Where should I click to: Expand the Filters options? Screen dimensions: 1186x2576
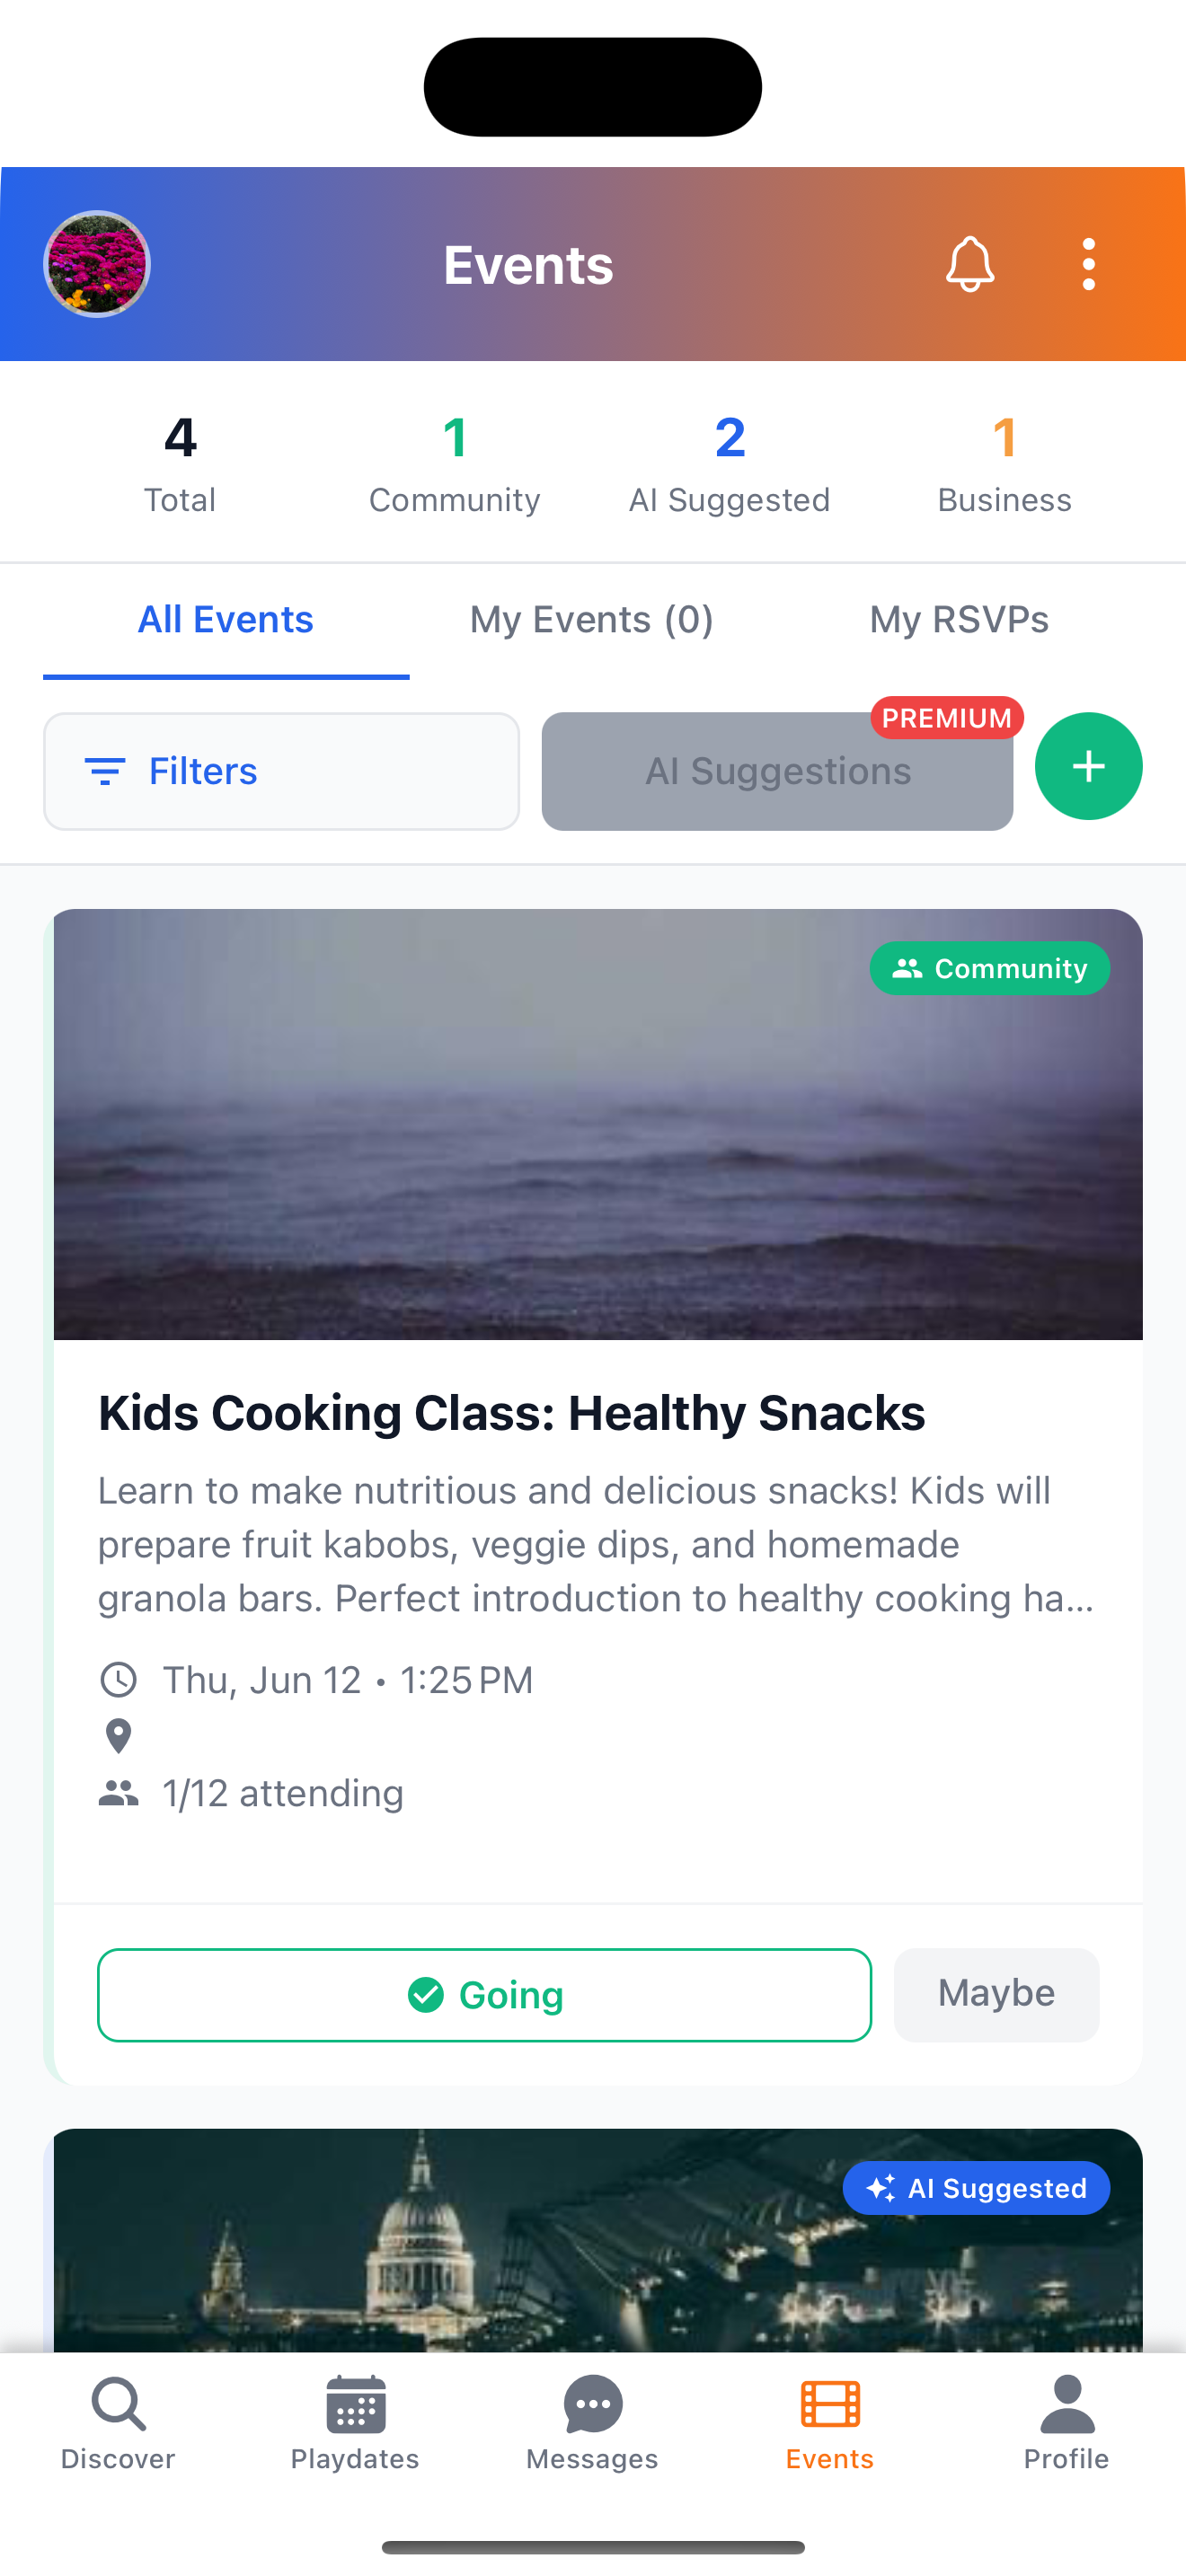tap(281, 771)
